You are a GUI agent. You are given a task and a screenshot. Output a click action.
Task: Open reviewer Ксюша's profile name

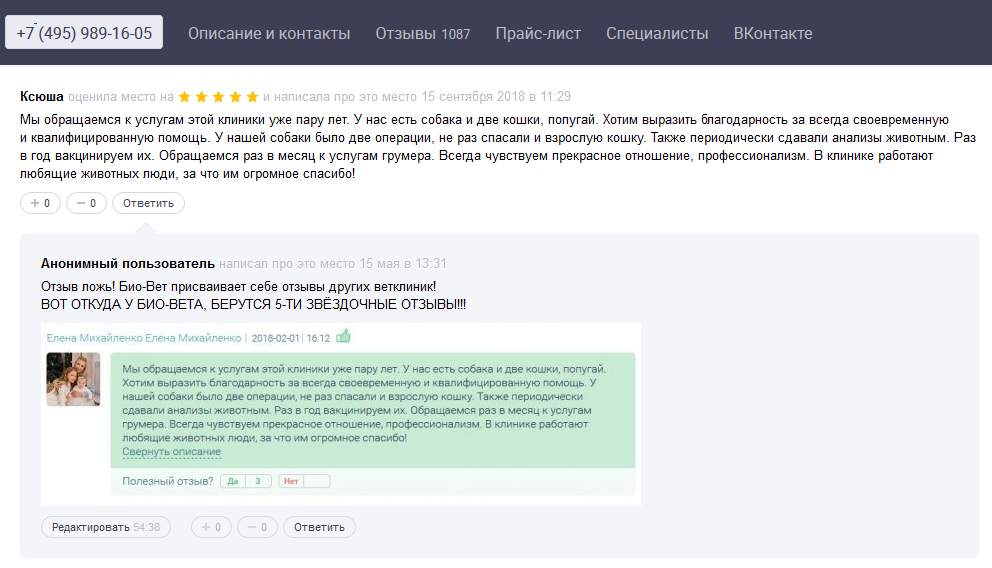[42, 96]
